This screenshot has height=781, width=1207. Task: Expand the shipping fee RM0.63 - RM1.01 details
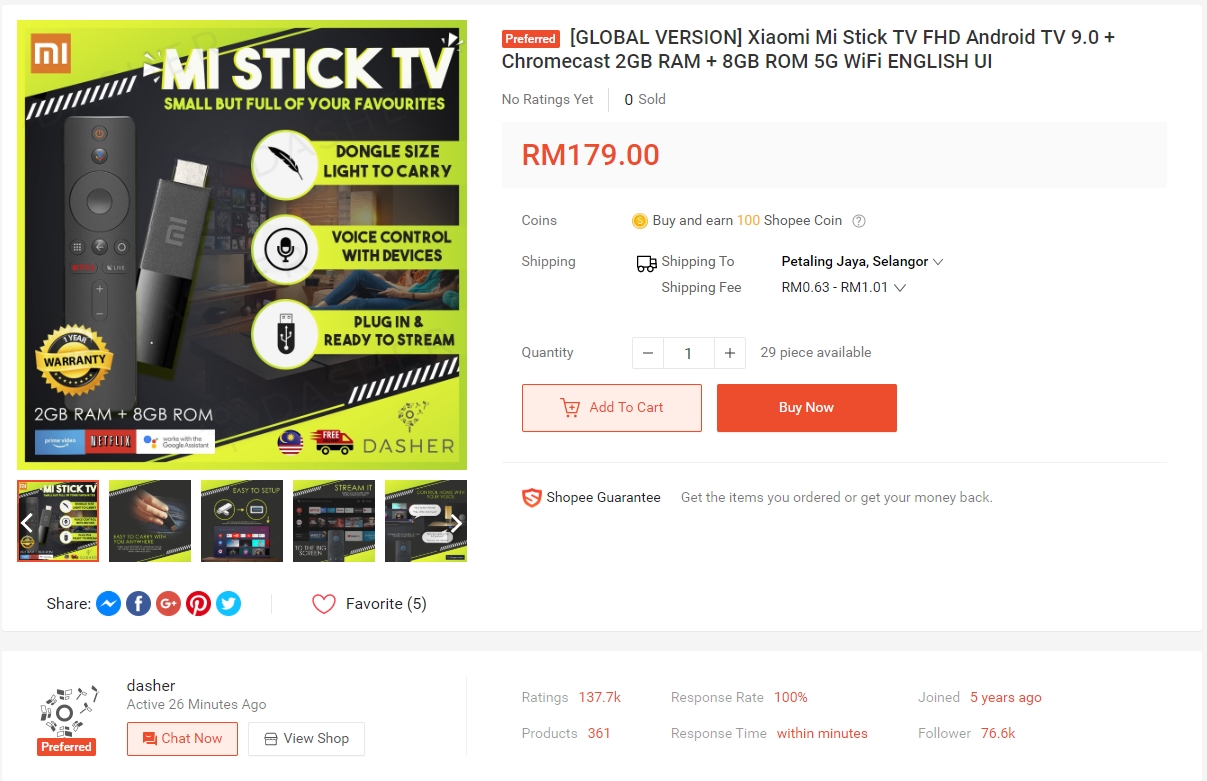844,288
